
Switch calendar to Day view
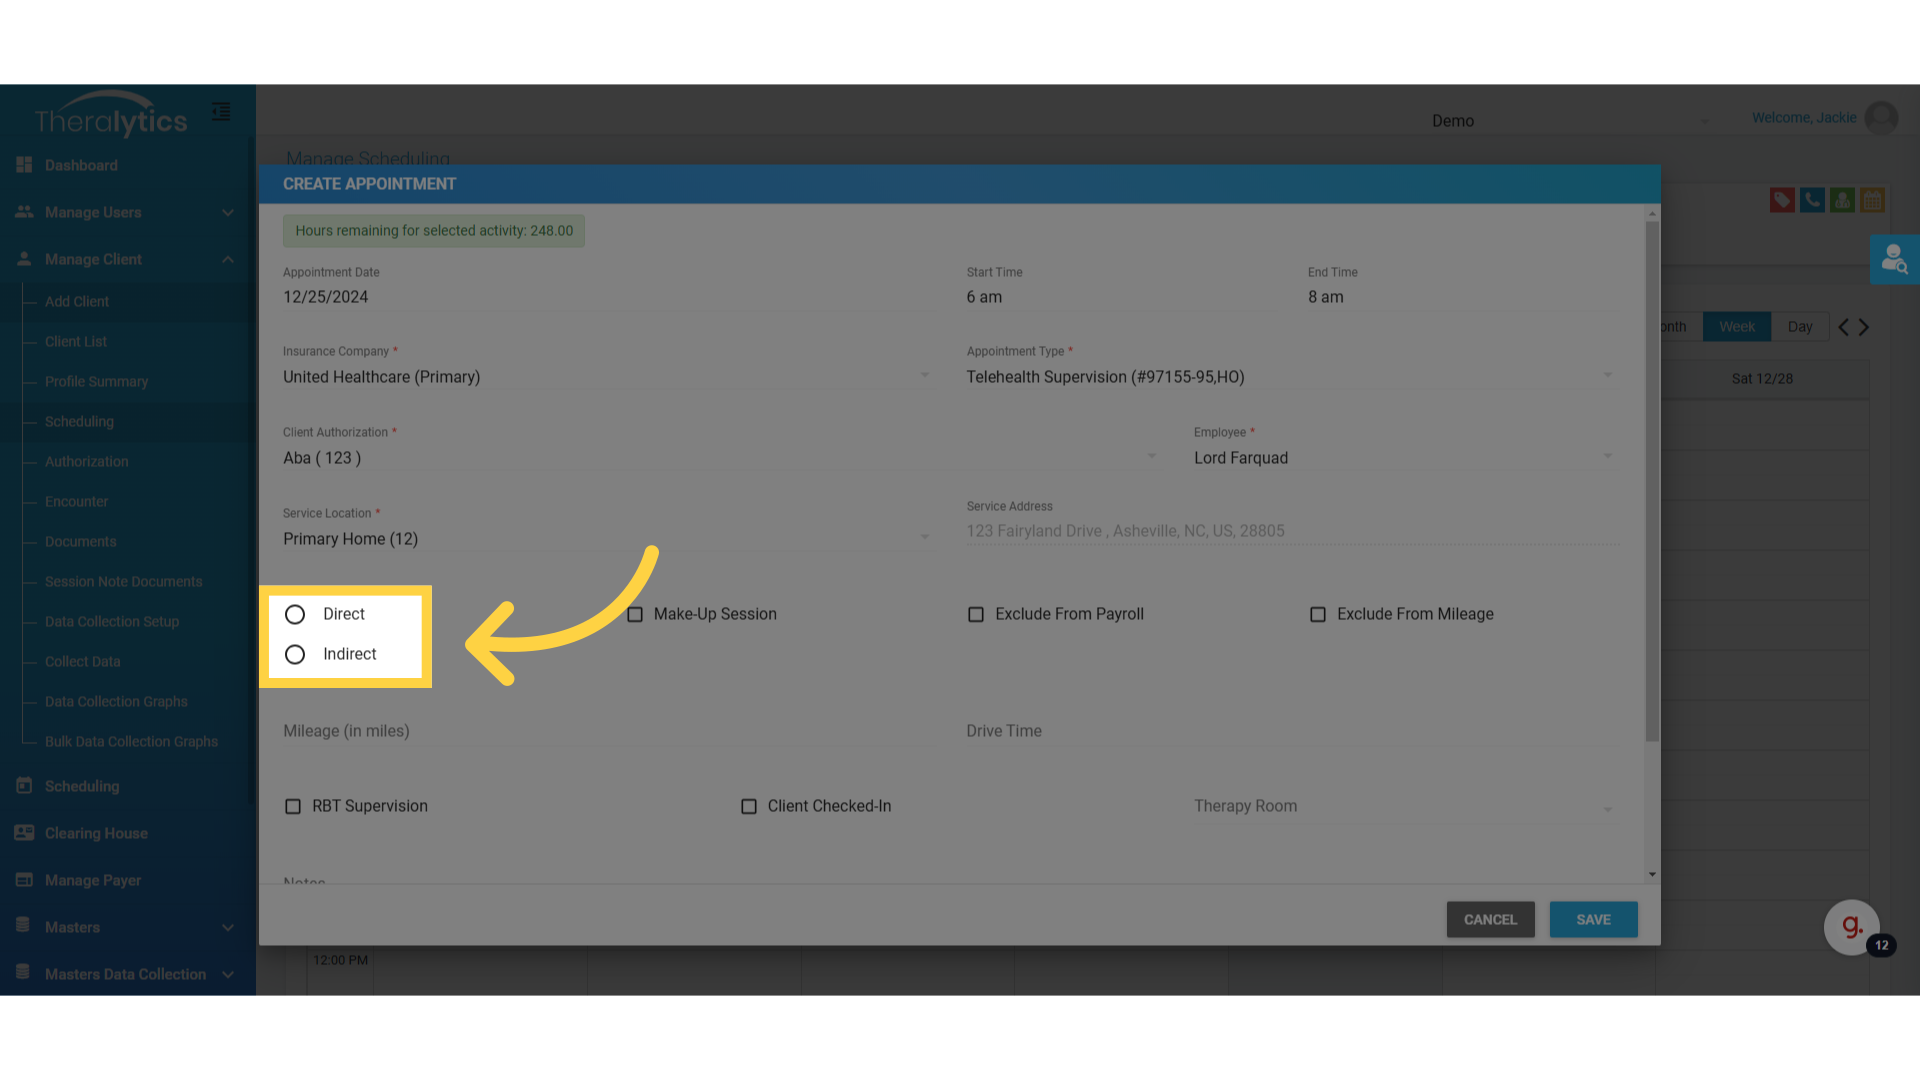(1800, 327)
